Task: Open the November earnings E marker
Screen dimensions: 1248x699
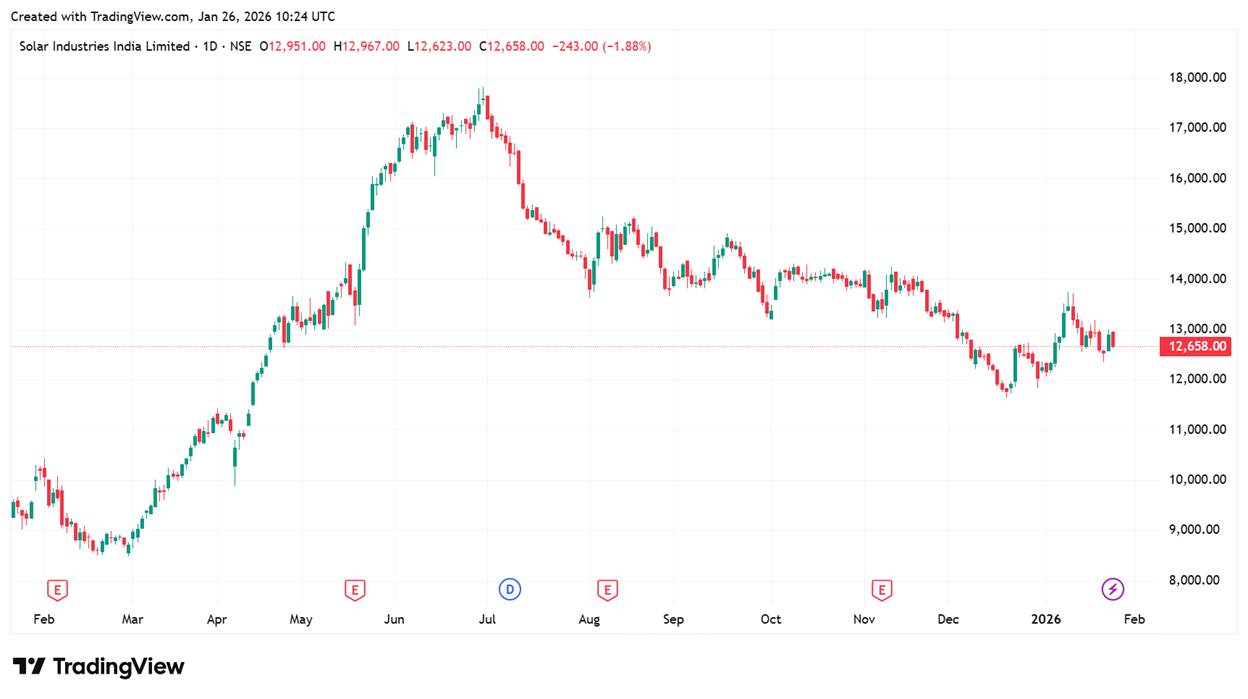Action: (882, 590)
